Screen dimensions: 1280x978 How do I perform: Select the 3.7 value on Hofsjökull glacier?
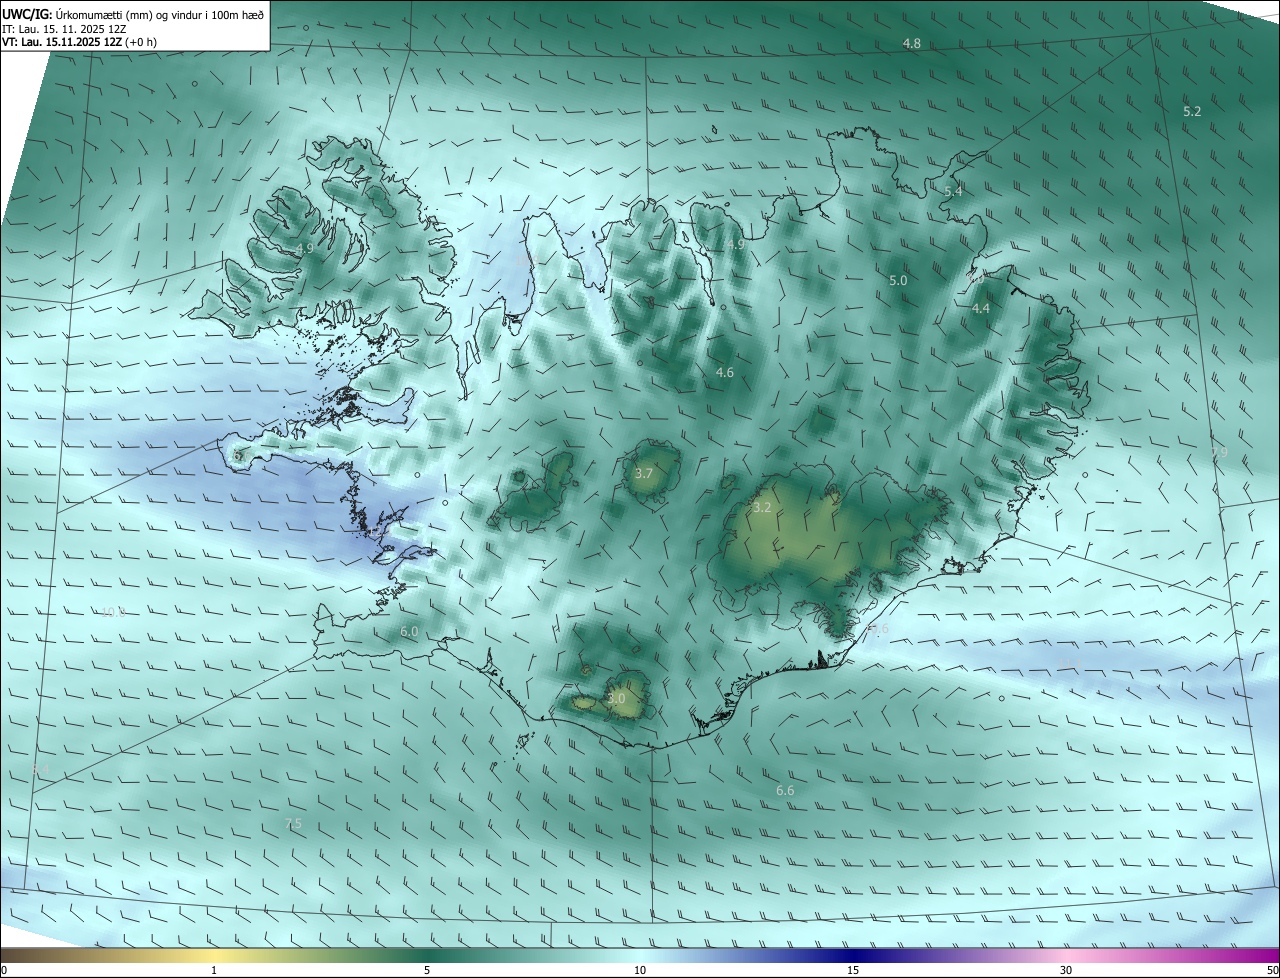(644, 473)
